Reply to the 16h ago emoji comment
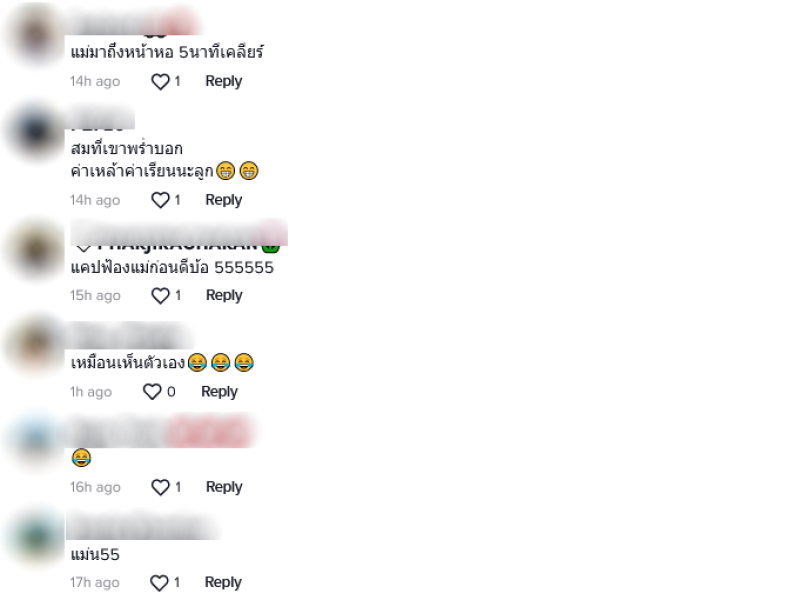This screenshot has height=600, width=800. pyautogui.click(x=224, y=487)
